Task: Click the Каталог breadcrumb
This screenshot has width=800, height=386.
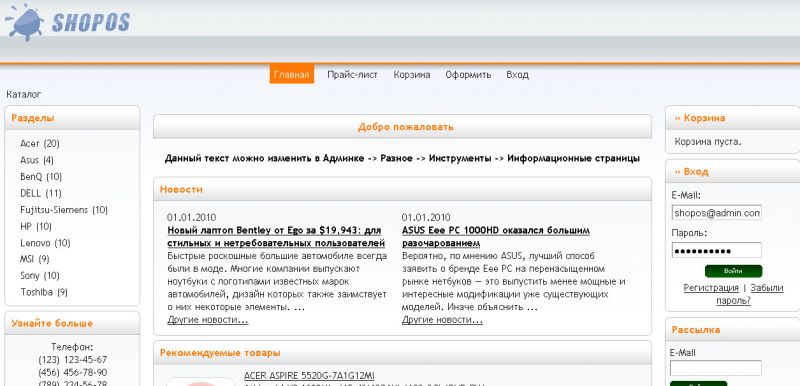Action: 23,94
